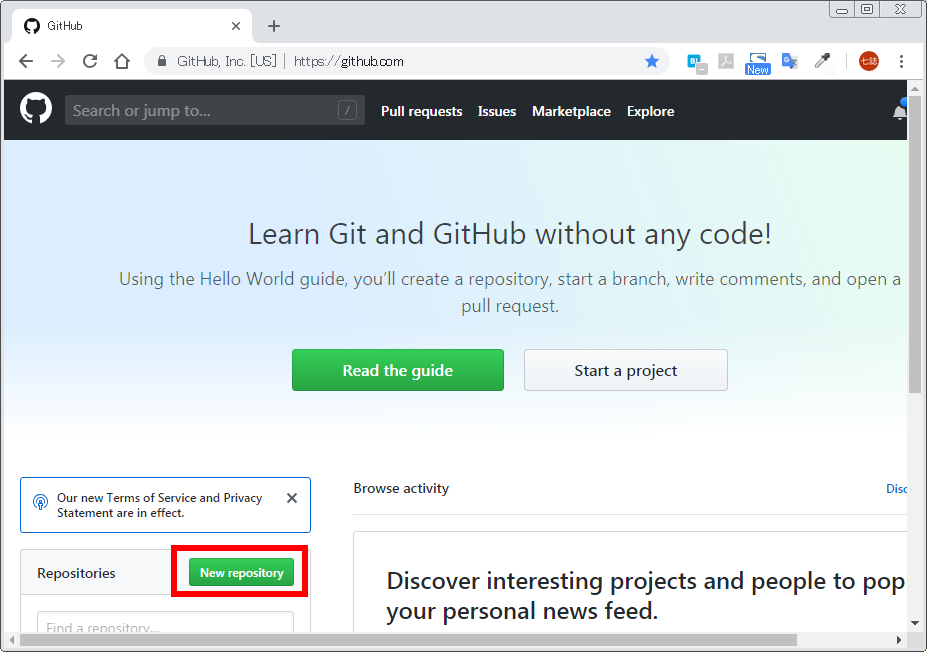Open Issues in the header
Screen dimensions: 927x652
(497, 111)
